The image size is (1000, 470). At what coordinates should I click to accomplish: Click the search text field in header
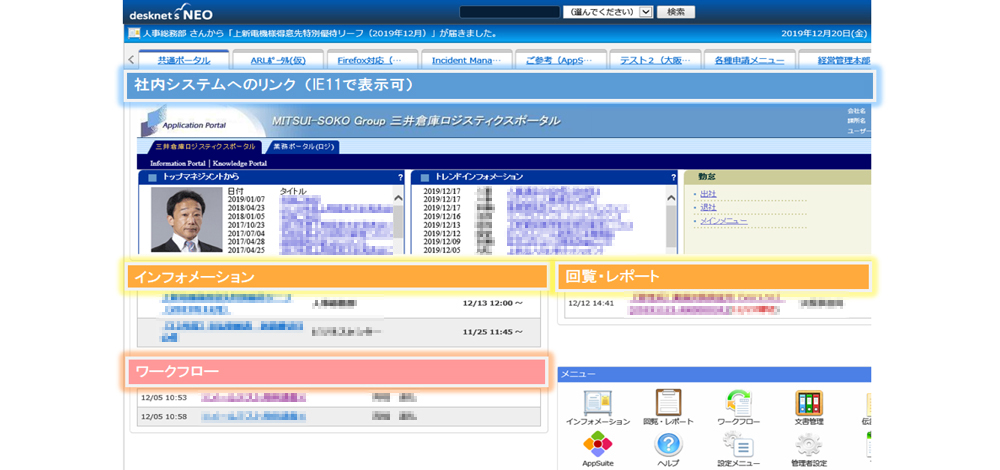click(x=509, y=11)
